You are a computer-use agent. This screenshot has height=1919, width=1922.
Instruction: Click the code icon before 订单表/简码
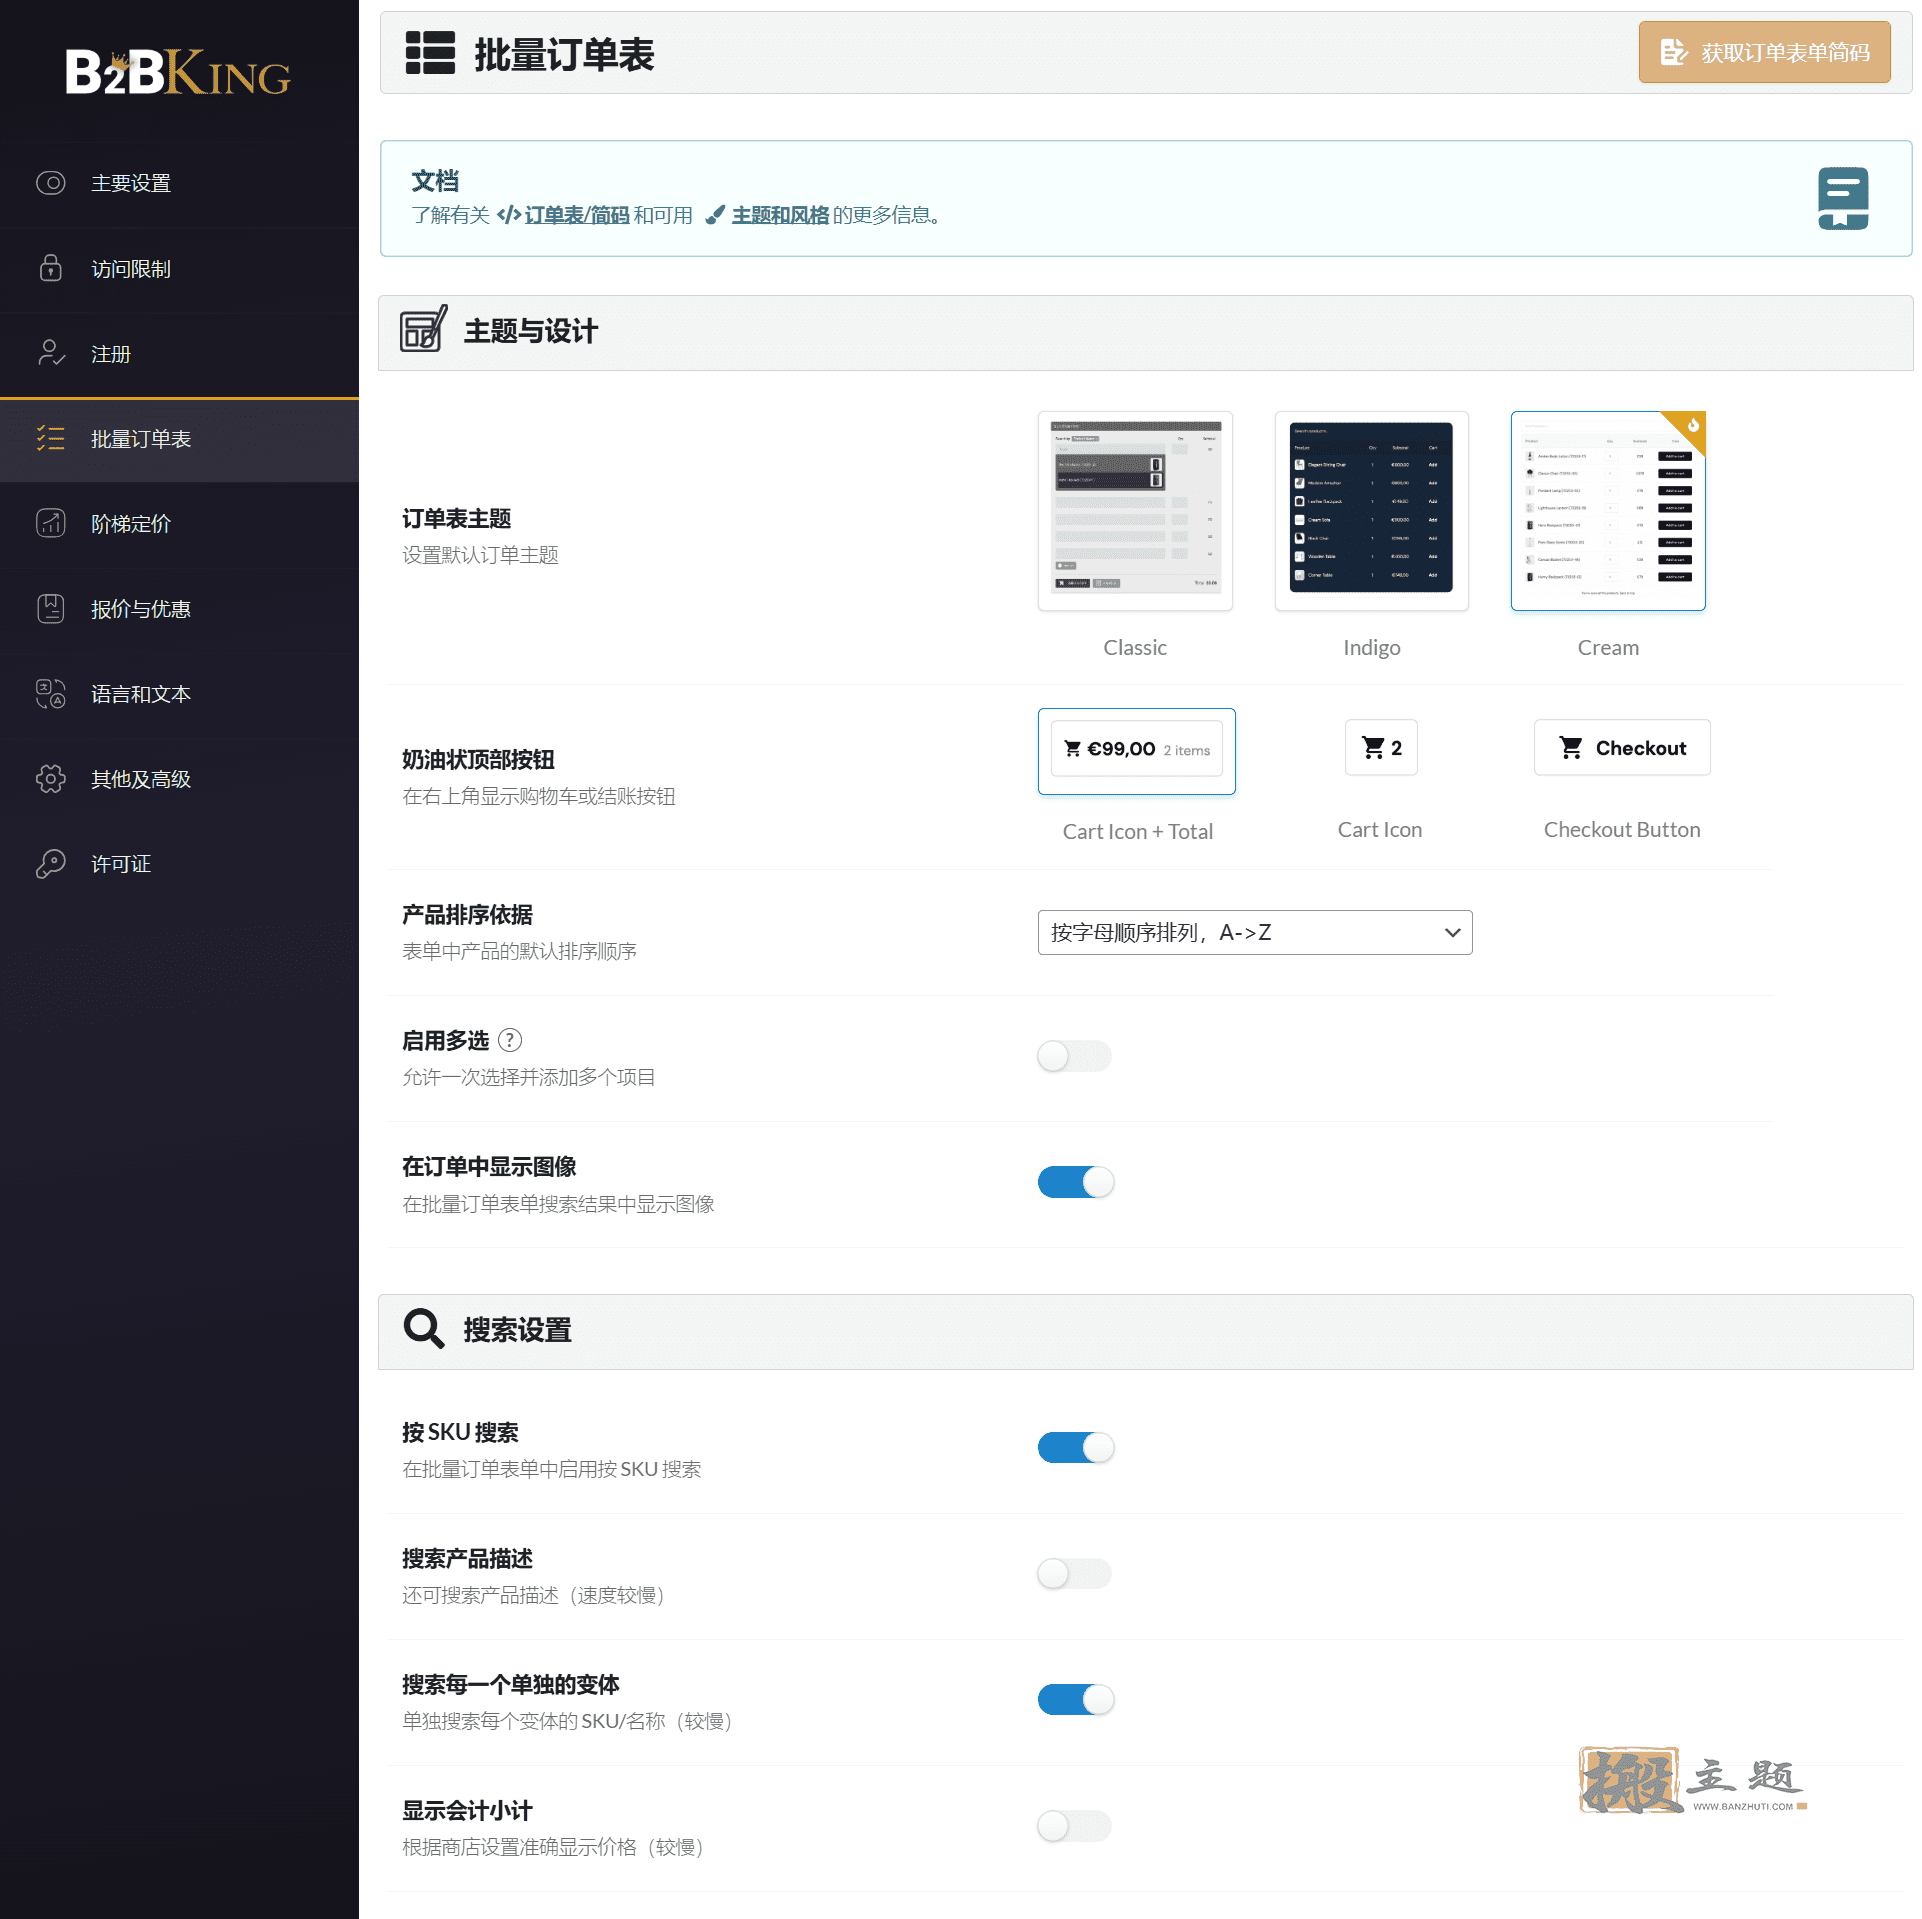(x=508, y=214)
